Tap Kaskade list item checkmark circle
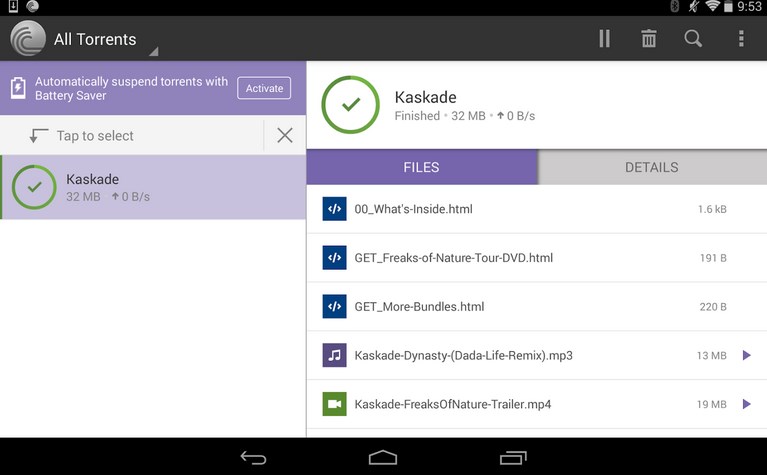The height and width of the screenshot is (475, 767). click(x=34, y=187)
